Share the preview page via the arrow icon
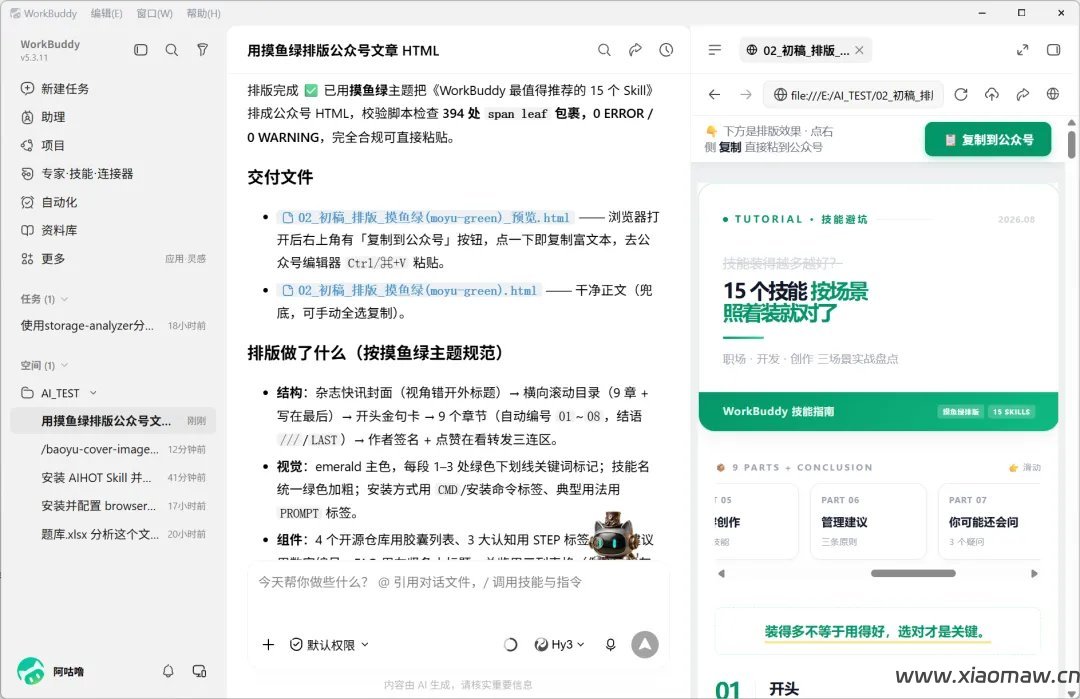The height and width of the screenshot is (699, 1080). 1023,94
